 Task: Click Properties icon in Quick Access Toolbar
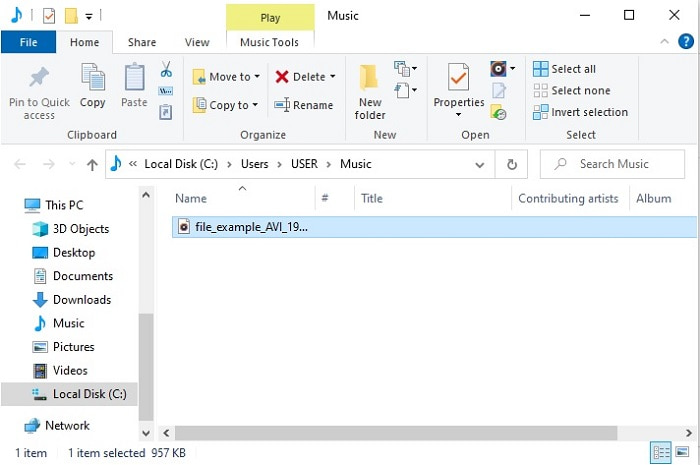point(49,16)
